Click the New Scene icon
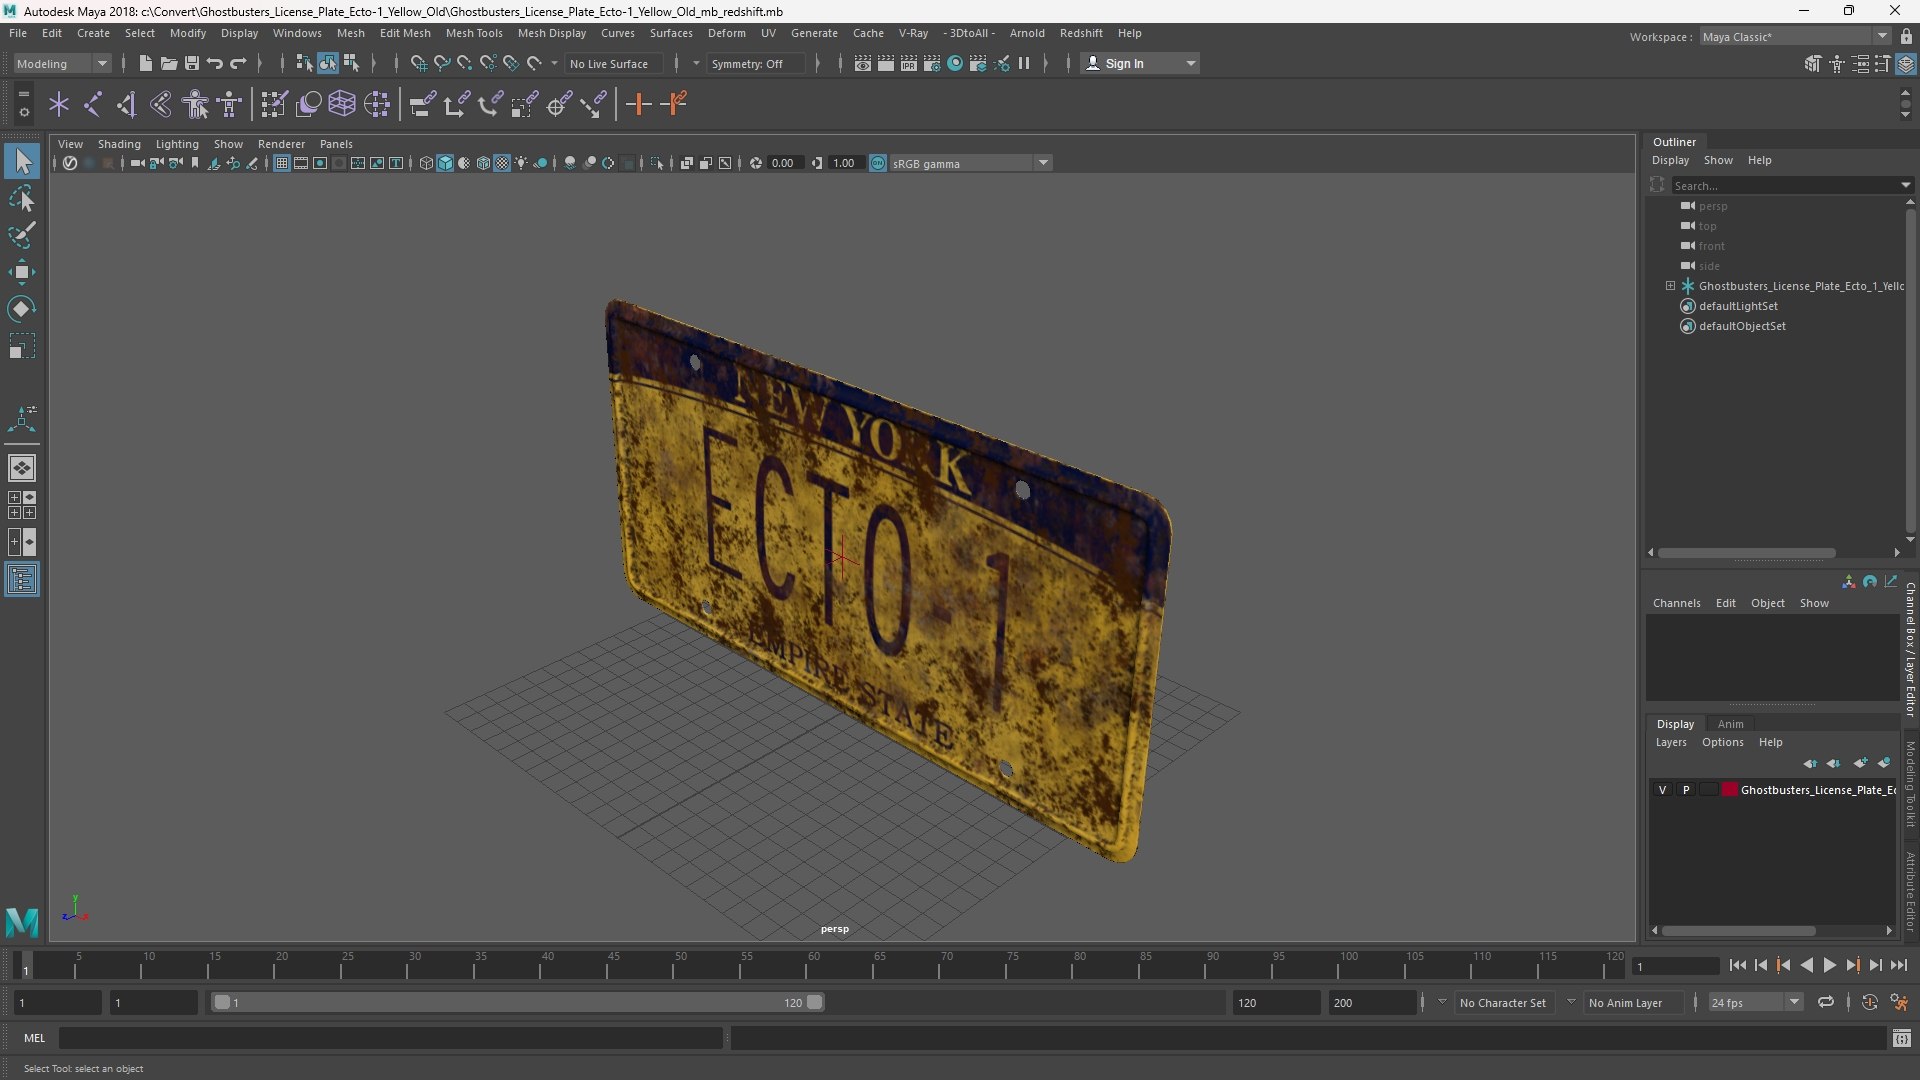Screen dimensions: 1920x1080 click(145, 63)
